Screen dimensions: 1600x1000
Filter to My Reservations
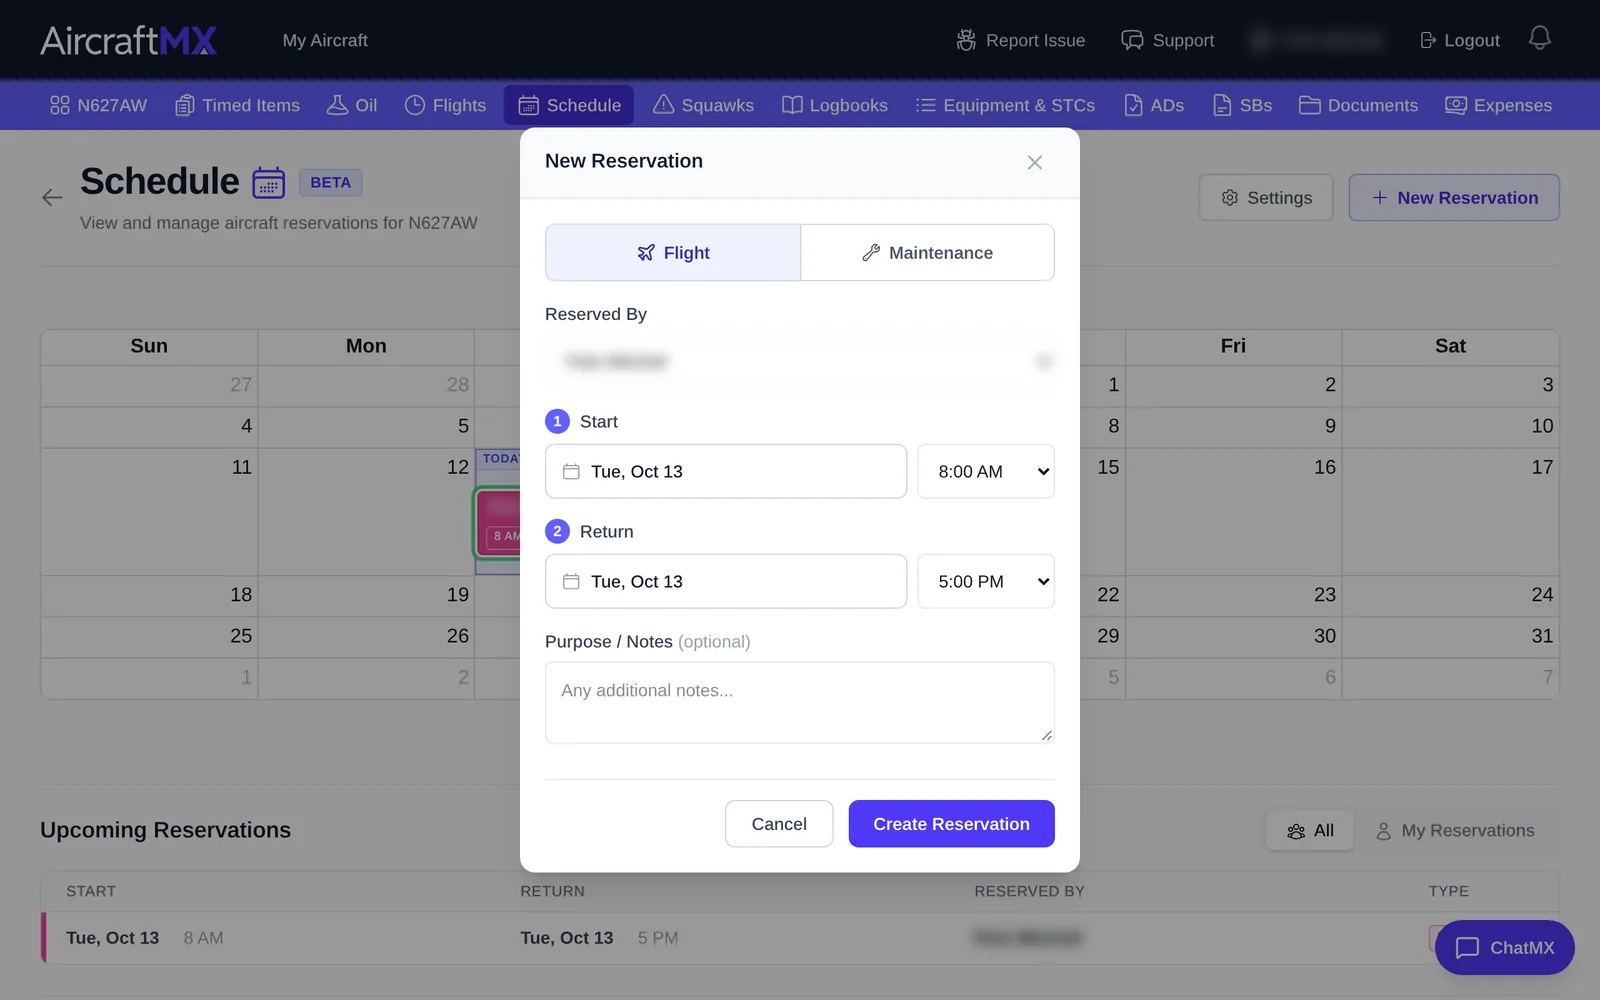click(1455, 831)
